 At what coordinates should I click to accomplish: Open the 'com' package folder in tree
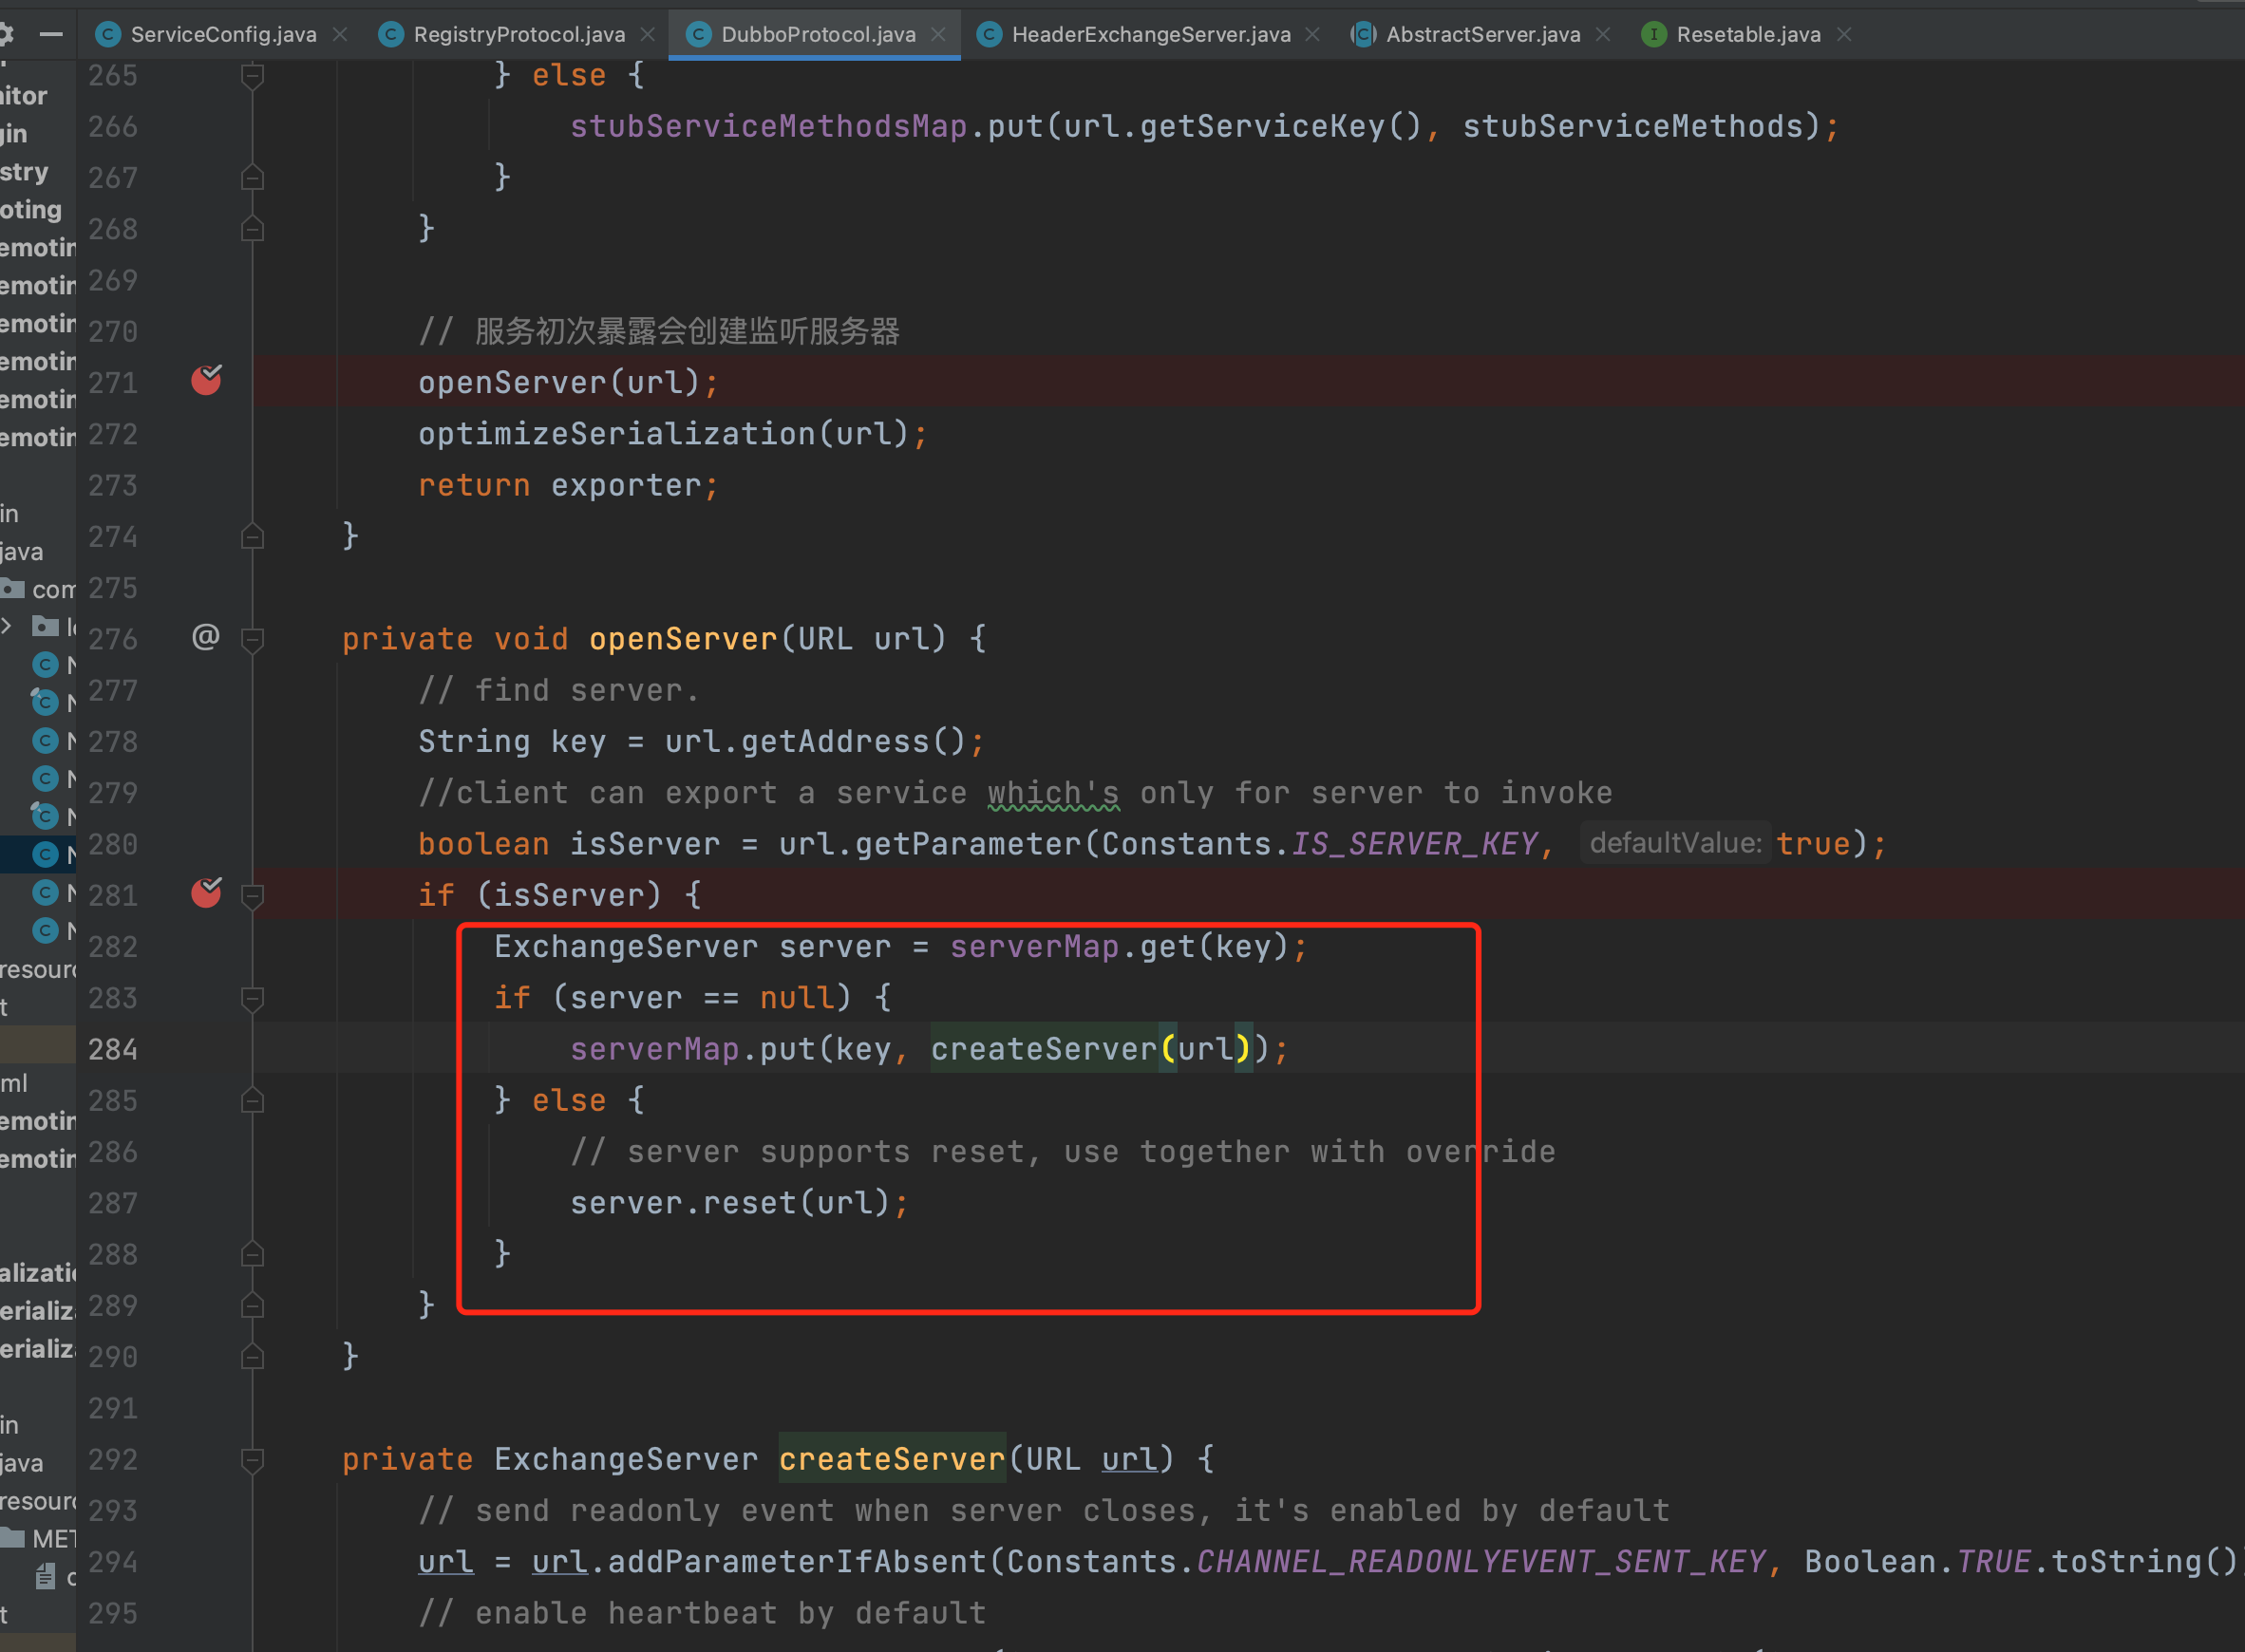point(38,589)
